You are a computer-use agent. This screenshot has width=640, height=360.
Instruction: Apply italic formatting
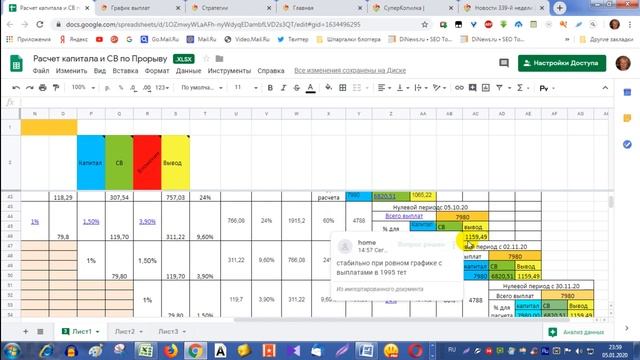[x=283, y=88]
